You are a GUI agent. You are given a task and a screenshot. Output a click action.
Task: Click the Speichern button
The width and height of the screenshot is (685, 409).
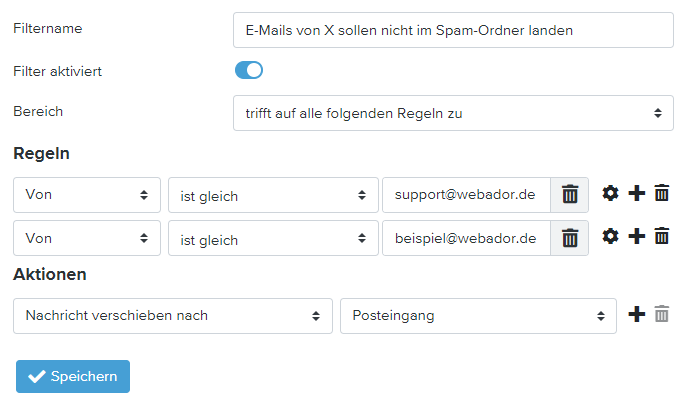point(73,376)
